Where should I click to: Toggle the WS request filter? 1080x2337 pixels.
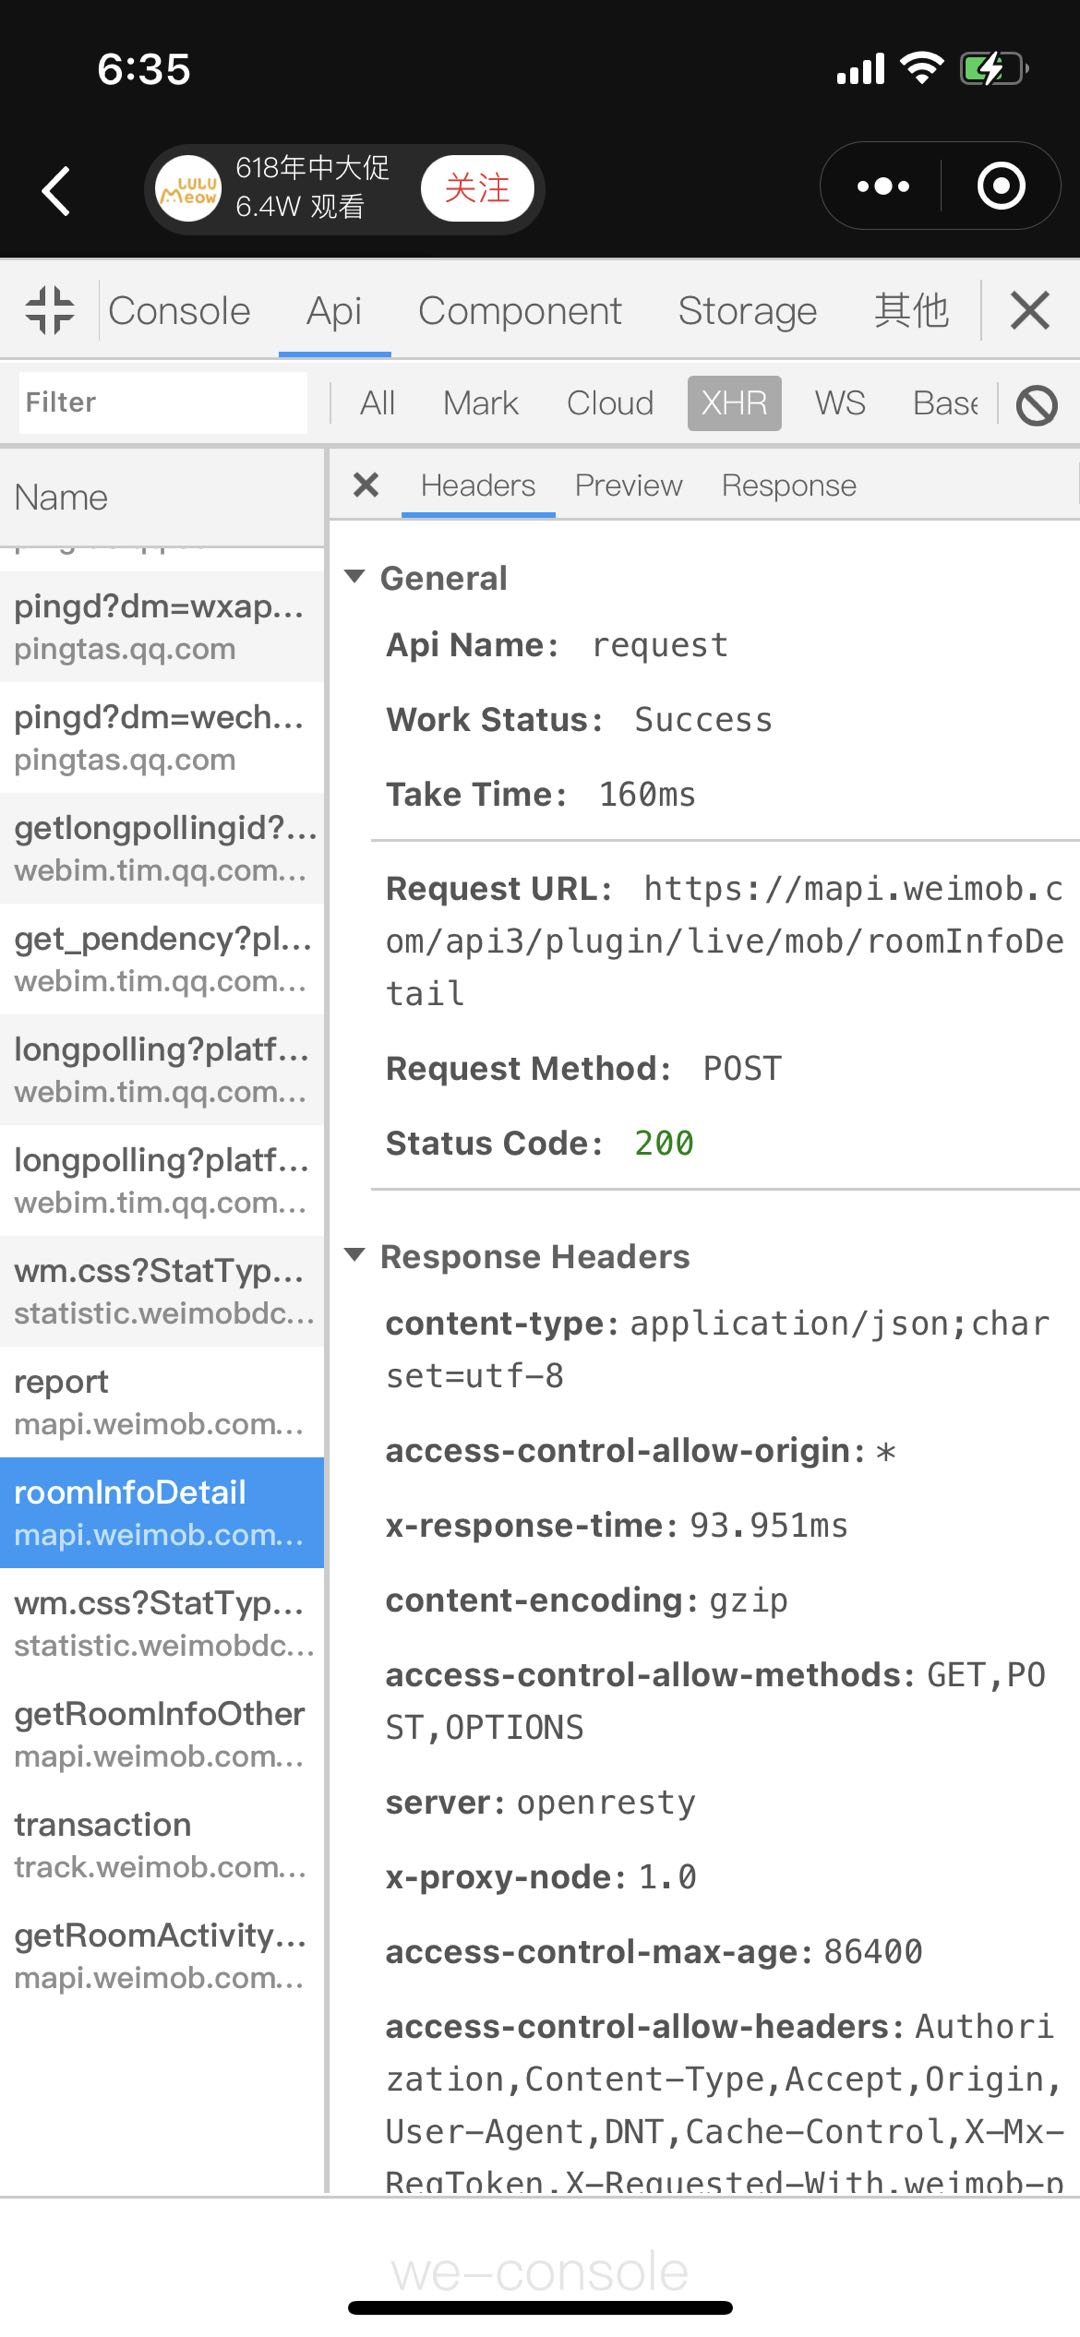[x=840, y=403]
